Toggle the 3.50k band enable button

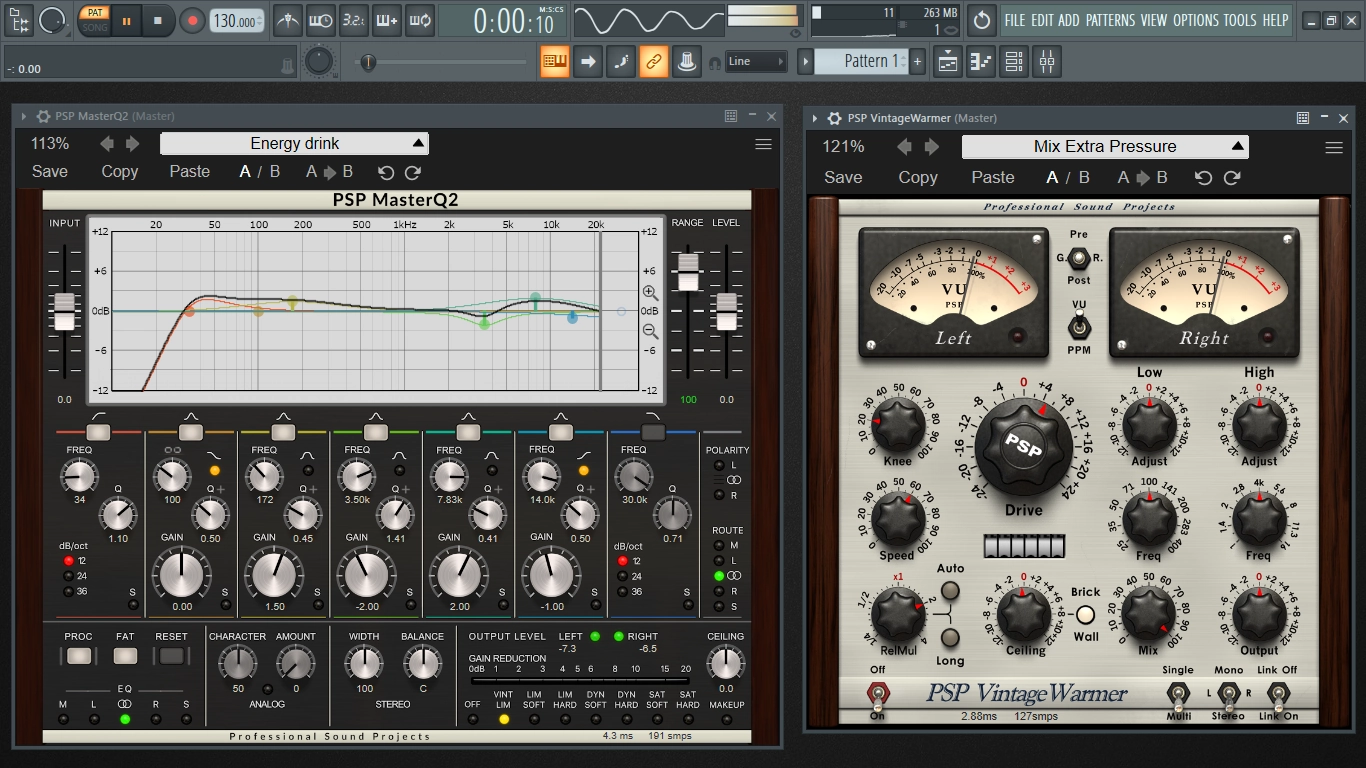point(376,432)
